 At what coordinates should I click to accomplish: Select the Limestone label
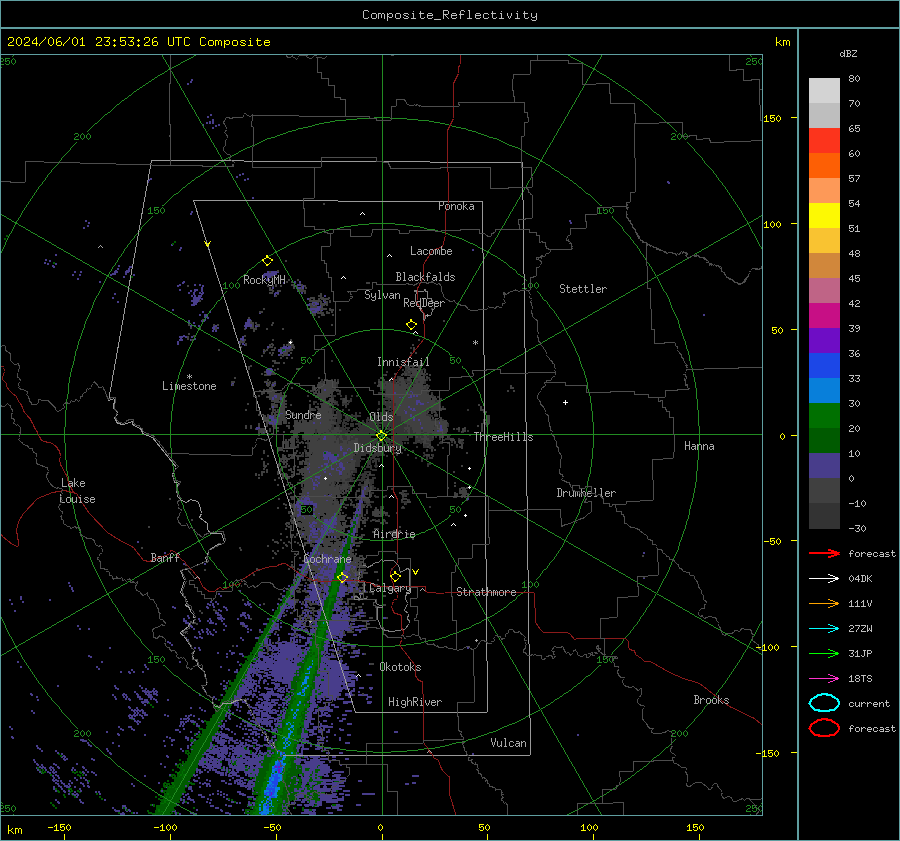click(189, 386)
